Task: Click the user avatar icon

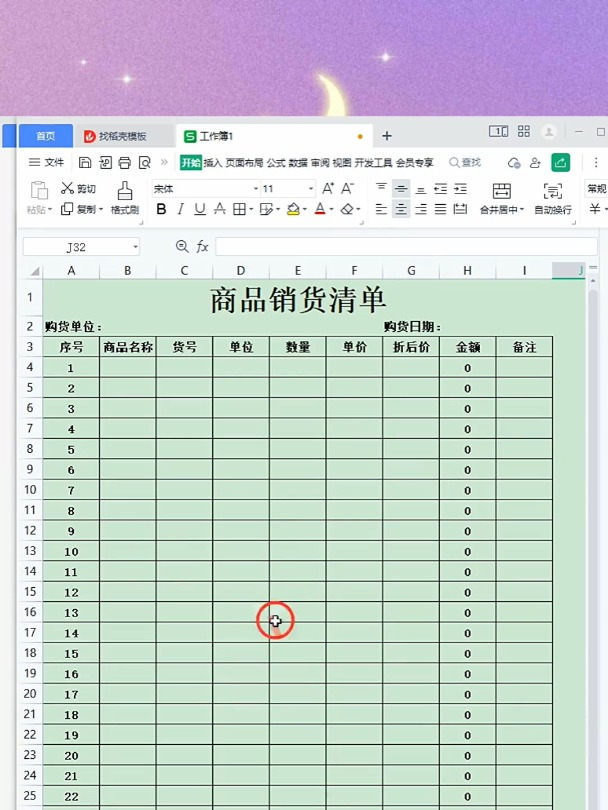Action: click(549, 132)
